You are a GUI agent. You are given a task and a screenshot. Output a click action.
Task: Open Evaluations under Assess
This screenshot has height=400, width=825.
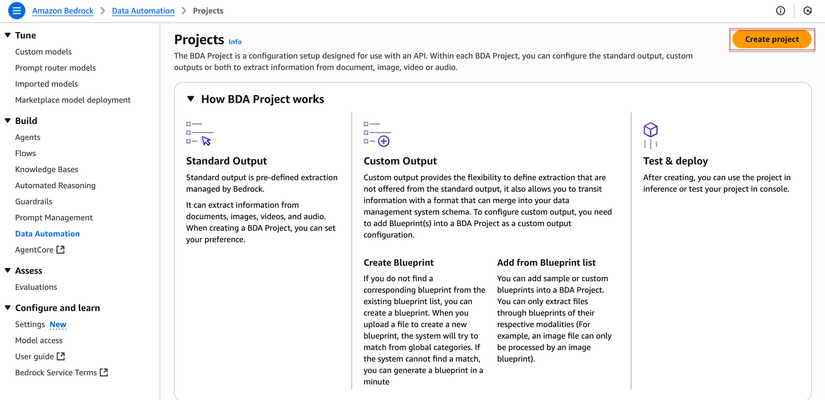tap(36, 287)
